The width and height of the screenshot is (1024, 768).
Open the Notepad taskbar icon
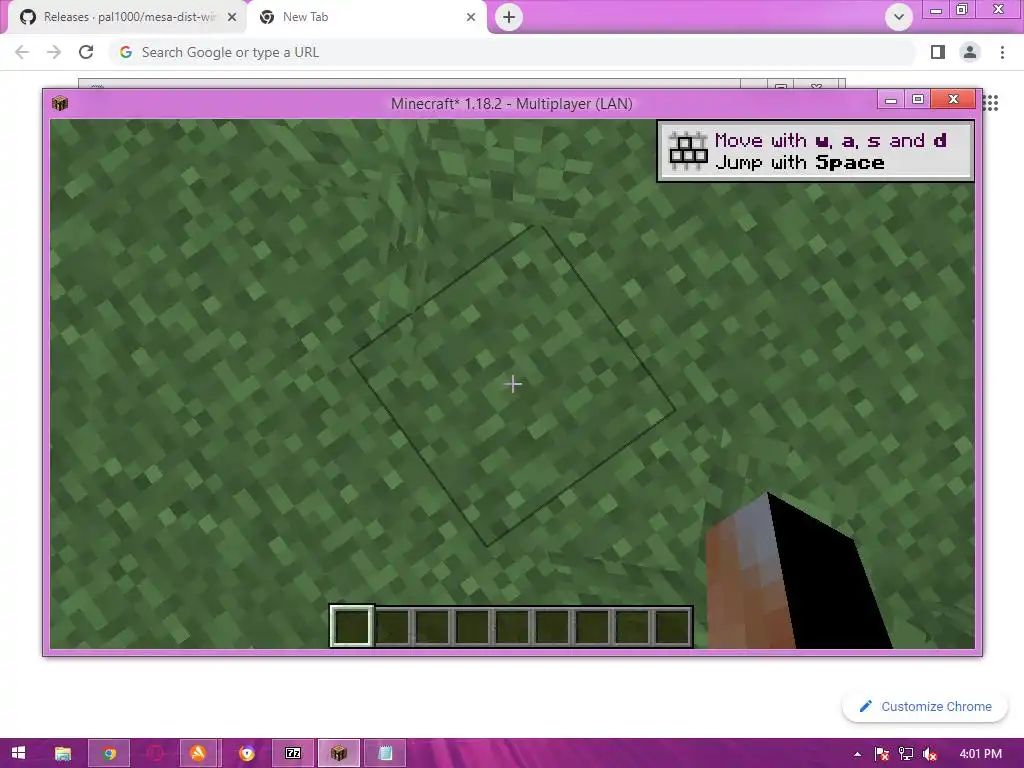point(385,754)
